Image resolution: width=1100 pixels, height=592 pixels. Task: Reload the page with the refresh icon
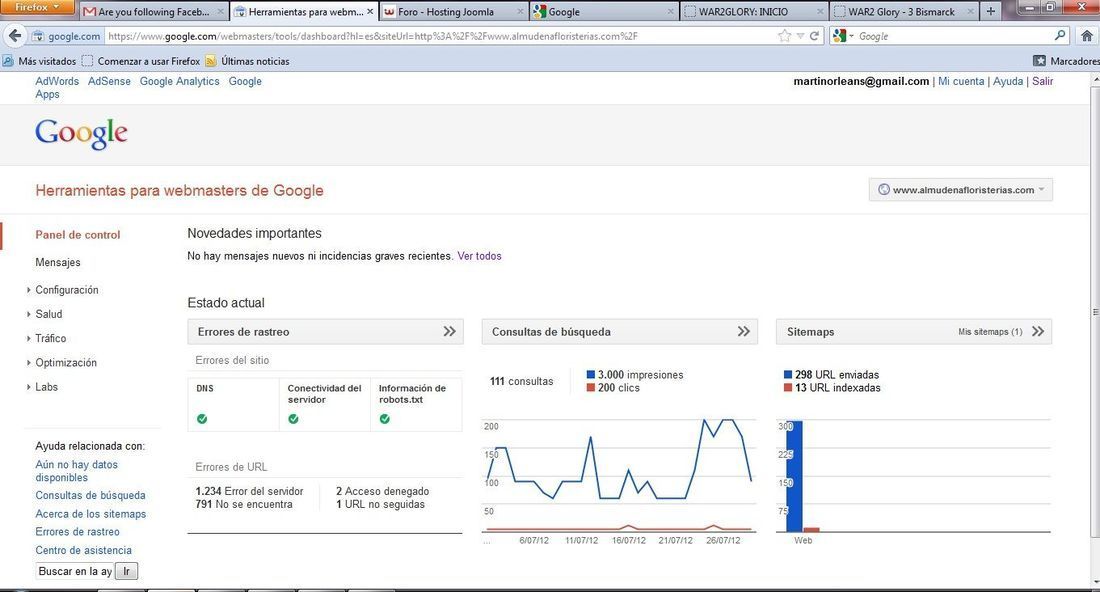coord(814,36)
